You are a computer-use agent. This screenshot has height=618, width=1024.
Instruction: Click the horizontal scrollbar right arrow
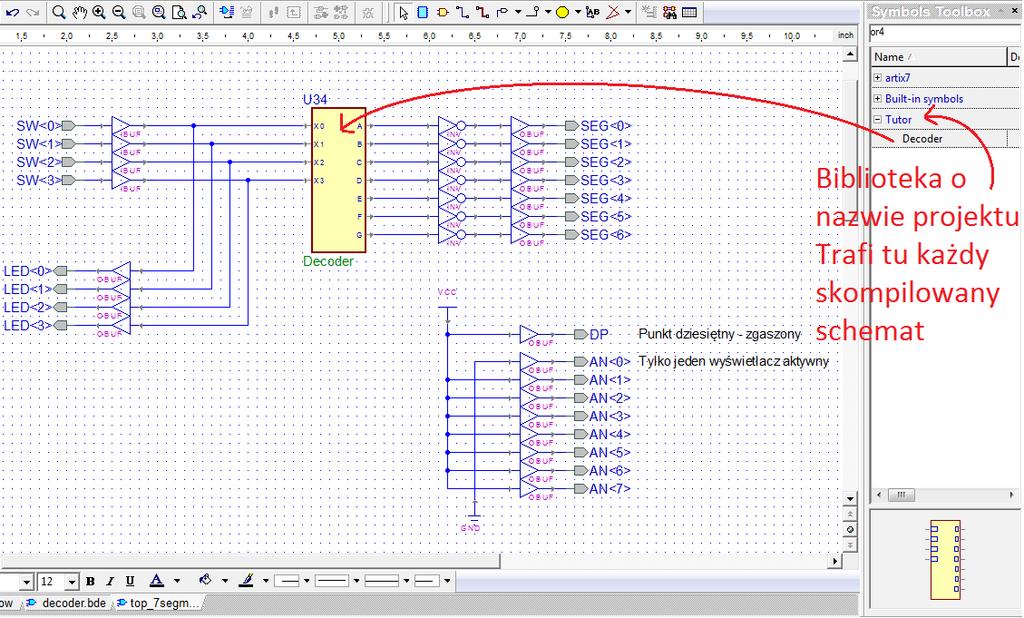click(835, 561)
